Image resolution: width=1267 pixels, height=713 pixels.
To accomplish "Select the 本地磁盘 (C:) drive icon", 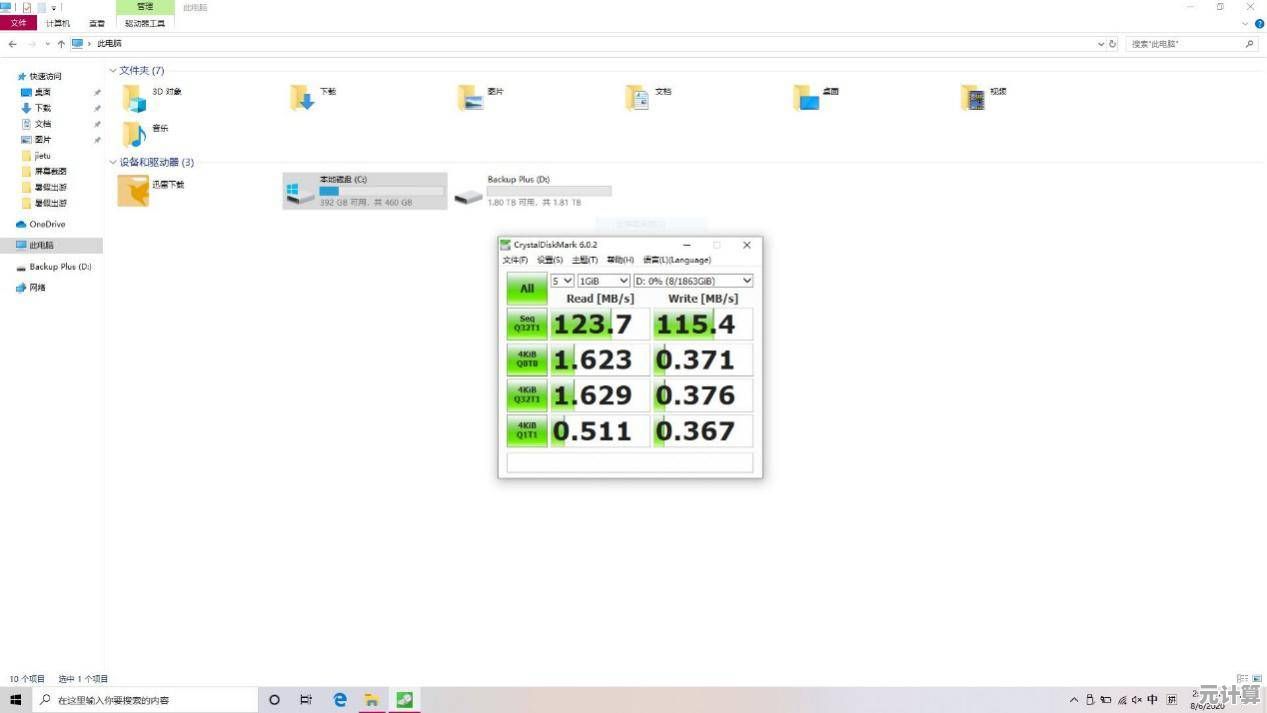I will point(298,191).
